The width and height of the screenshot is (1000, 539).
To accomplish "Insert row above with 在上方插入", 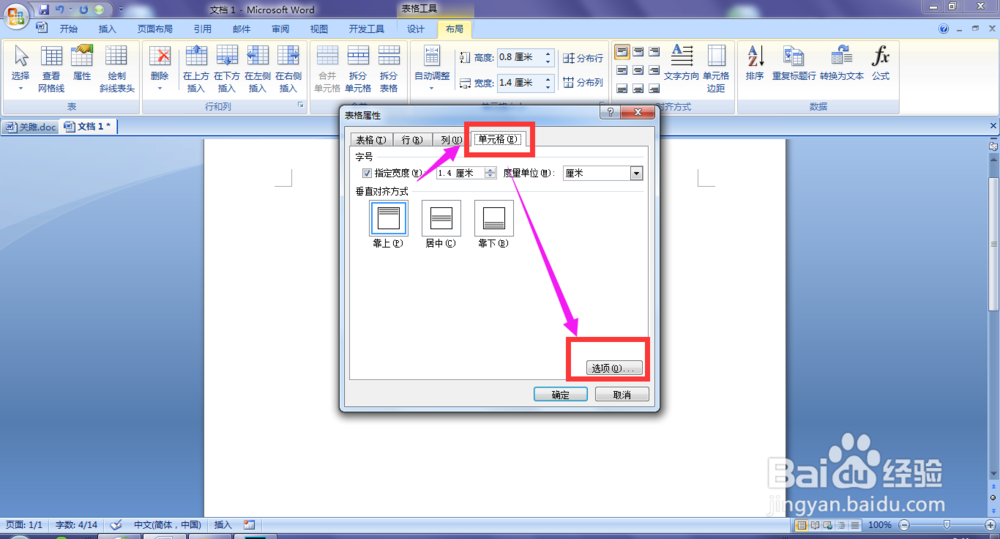I will (x=196, y=69).
